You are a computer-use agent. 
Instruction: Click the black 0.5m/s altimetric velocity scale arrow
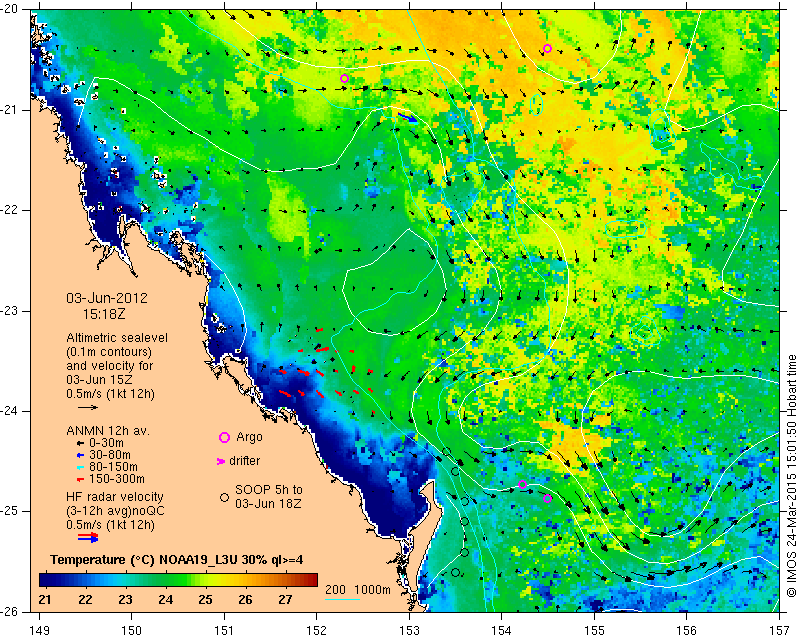(x=88, y=407)
